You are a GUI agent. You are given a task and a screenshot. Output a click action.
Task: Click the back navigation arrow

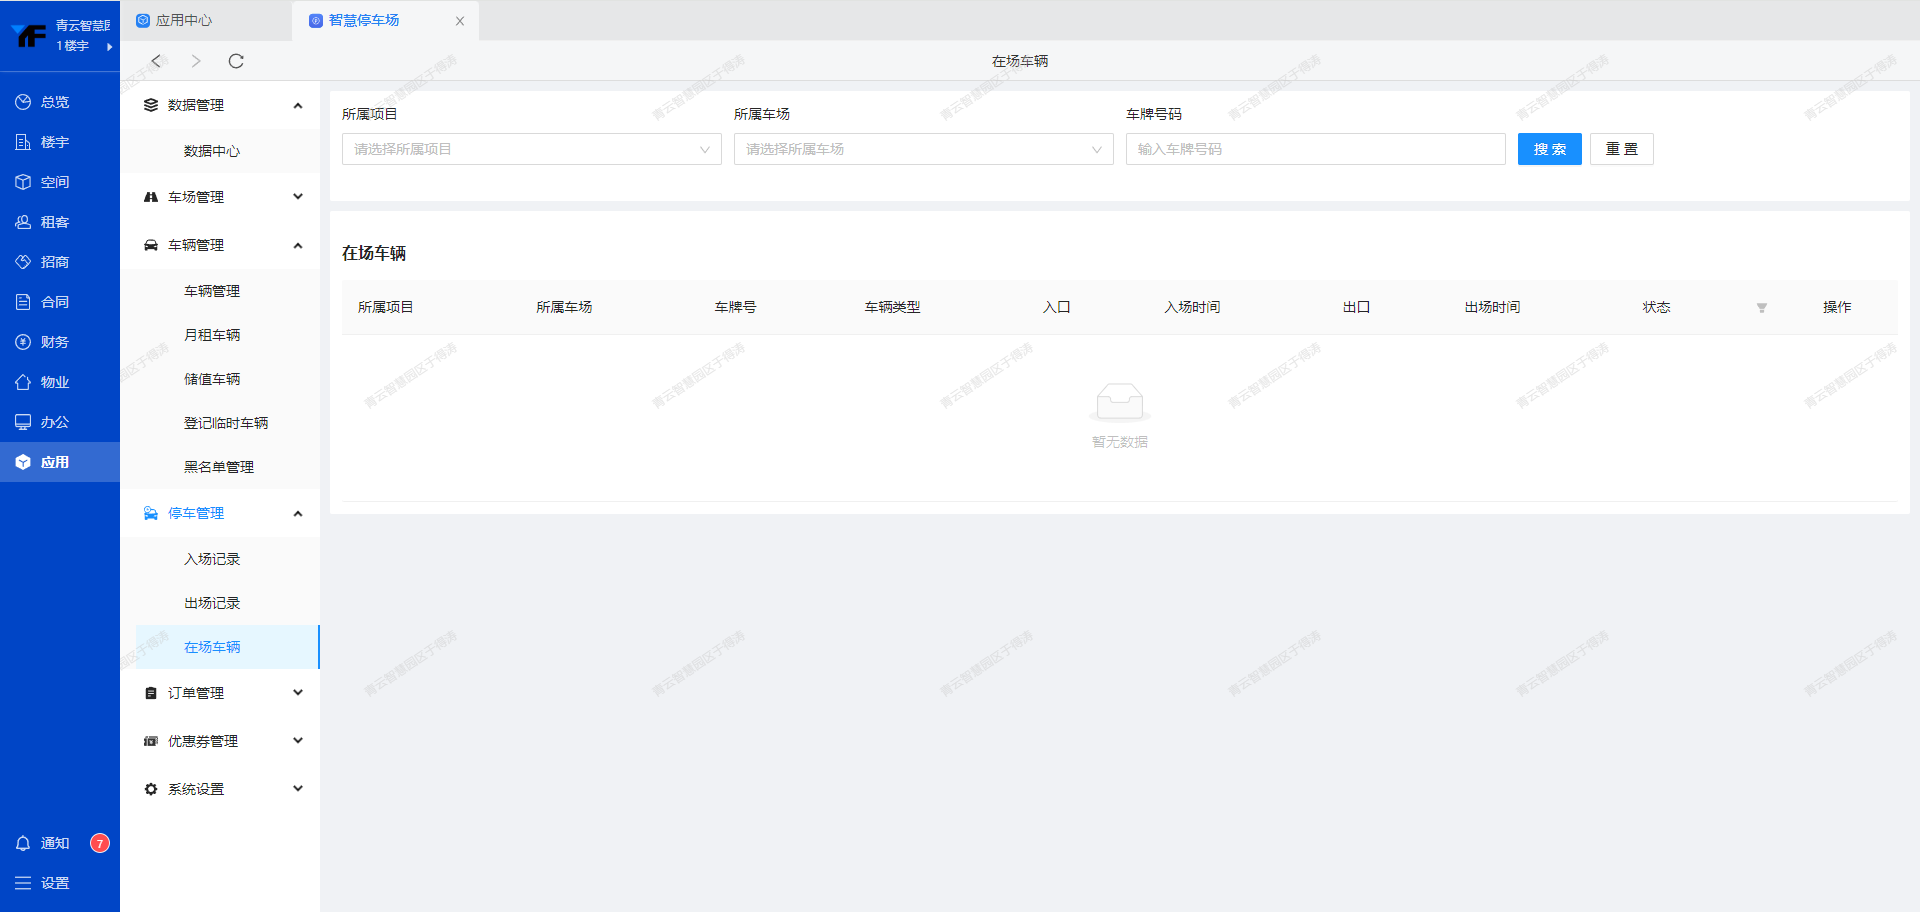[156, 61]
